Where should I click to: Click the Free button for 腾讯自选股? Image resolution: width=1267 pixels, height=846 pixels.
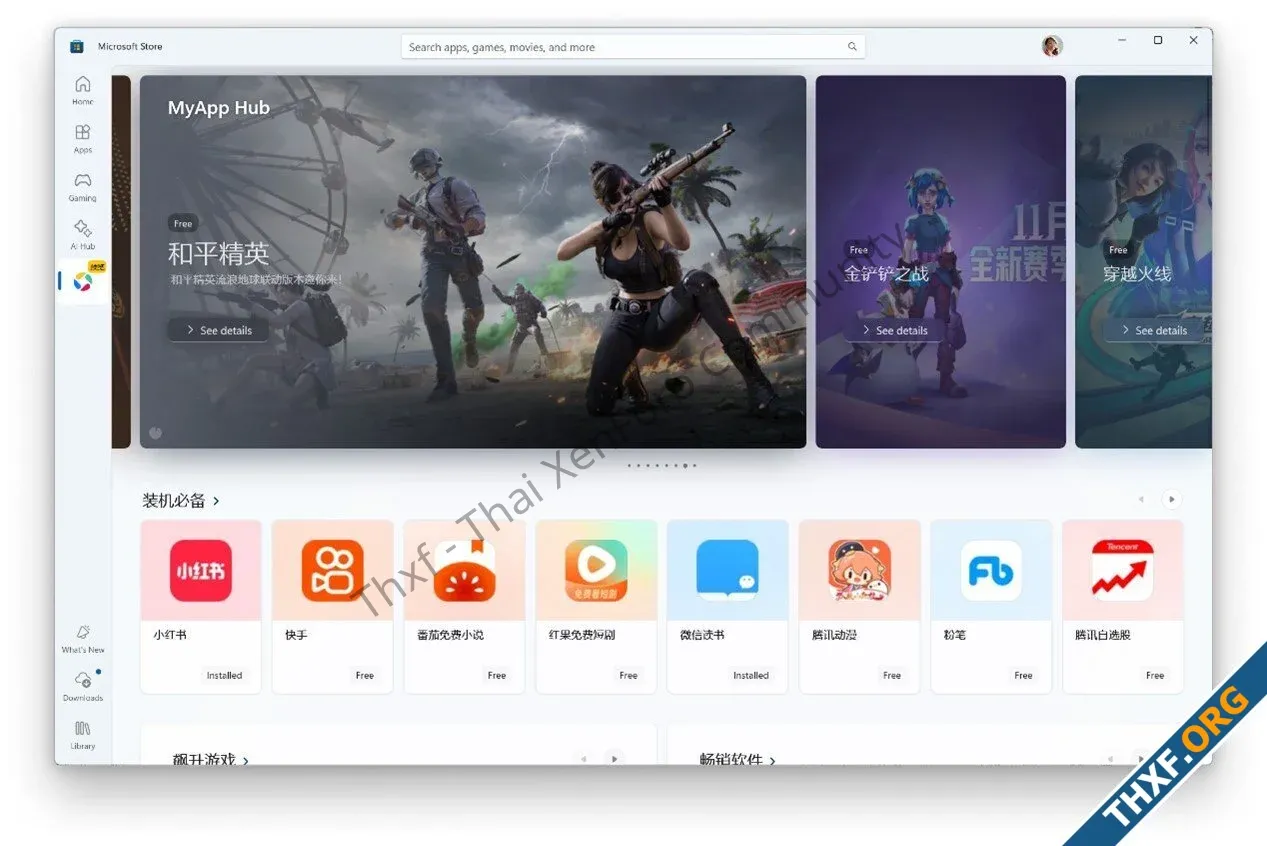coord(1155,676)
